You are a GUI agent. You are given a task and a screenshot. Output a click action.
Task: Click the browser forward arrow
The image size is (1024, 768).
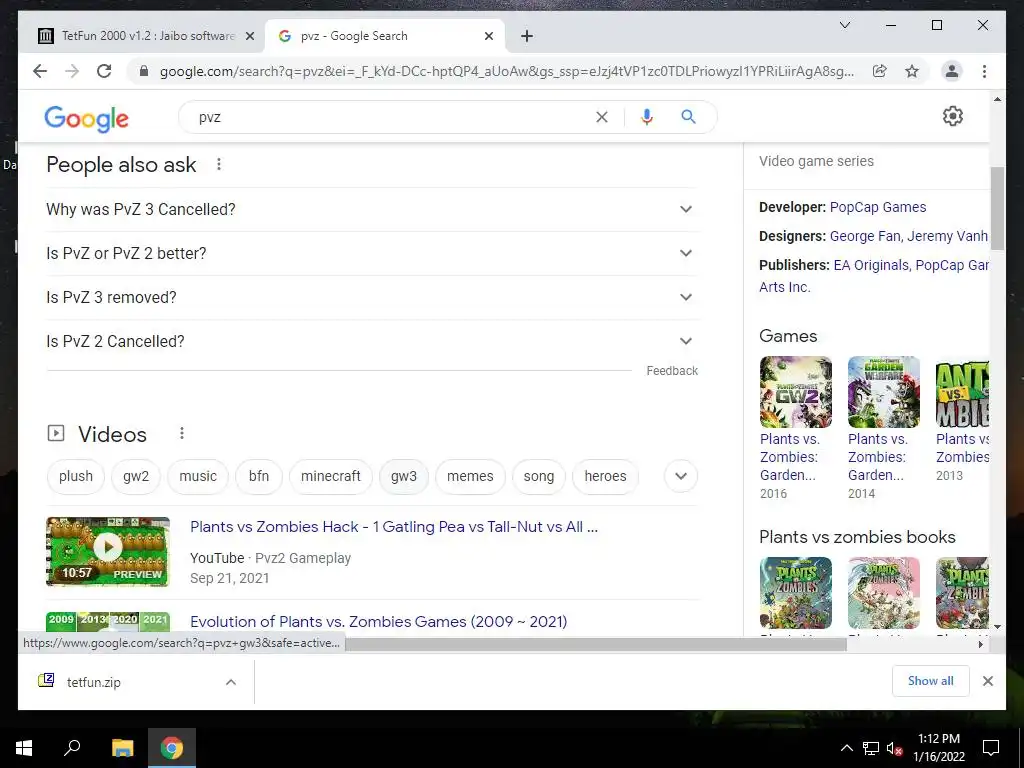pyautogui.click(x=72, y=71)
